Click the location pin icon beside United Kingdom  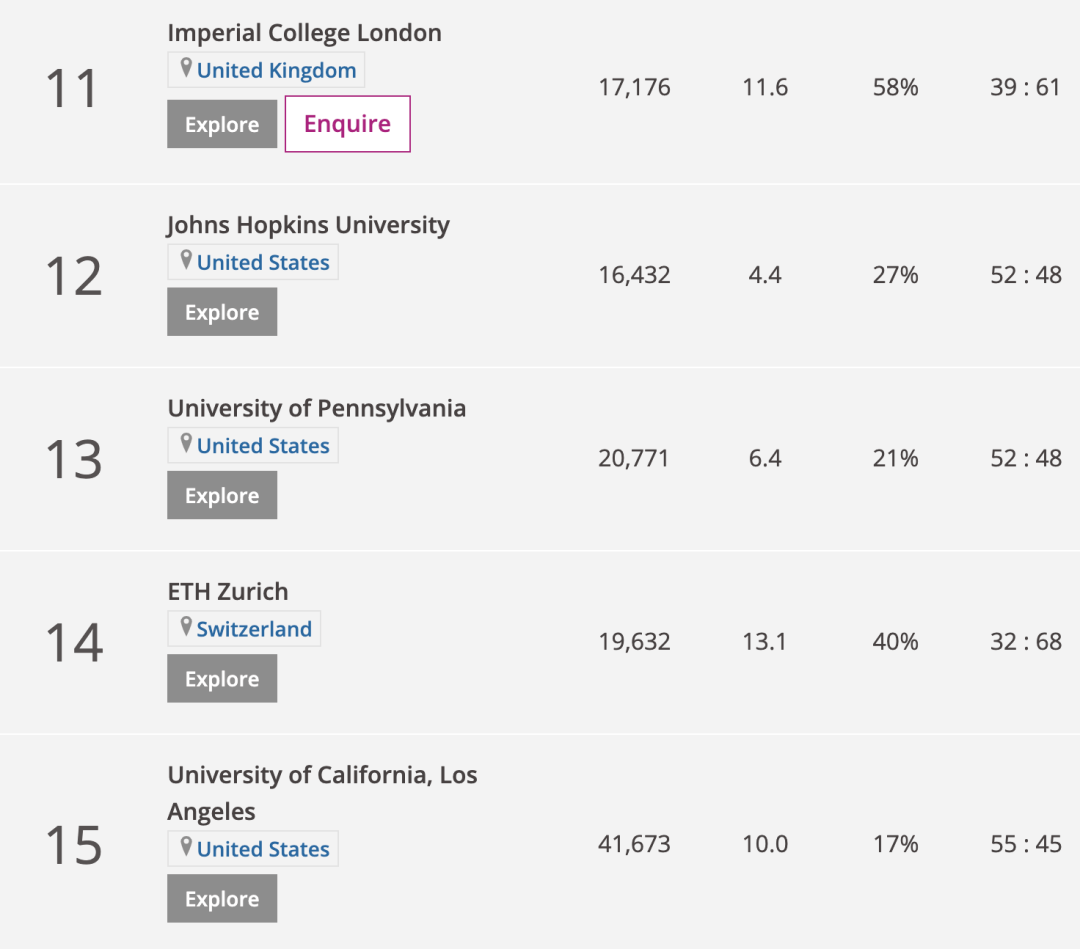click(x=186, y=69)
